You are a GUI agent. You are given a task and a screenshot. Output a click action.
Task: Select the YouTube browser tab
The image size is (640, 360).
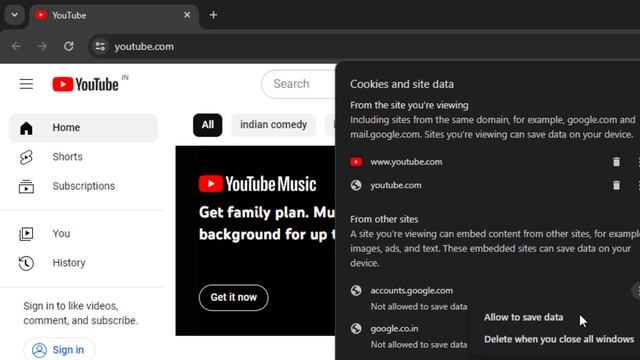pos(114,16)
